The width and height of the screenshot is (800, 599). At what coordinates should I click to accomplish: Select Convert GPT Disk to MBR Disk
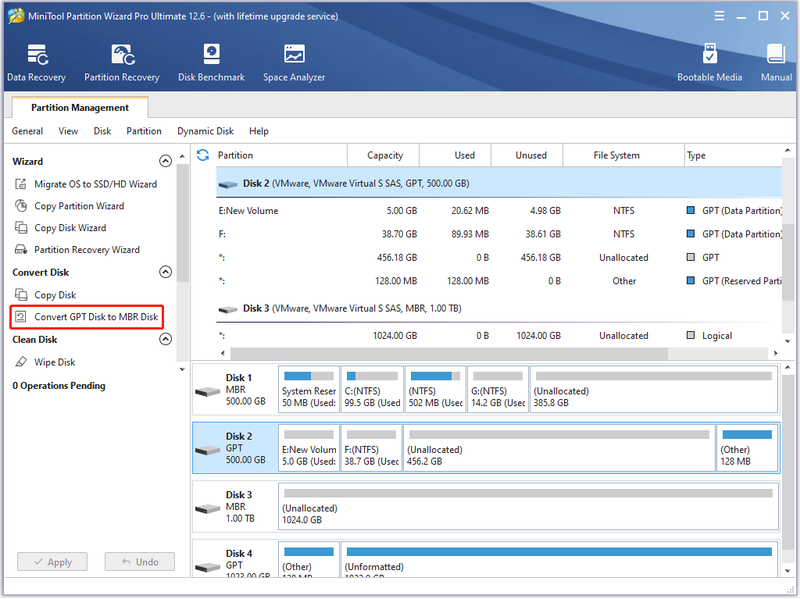point(86,317)
